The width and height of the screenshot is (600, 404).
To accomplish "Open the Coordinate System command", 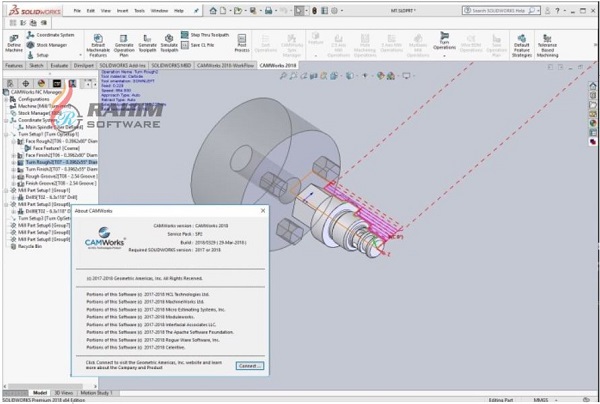I will coord(50,35).
